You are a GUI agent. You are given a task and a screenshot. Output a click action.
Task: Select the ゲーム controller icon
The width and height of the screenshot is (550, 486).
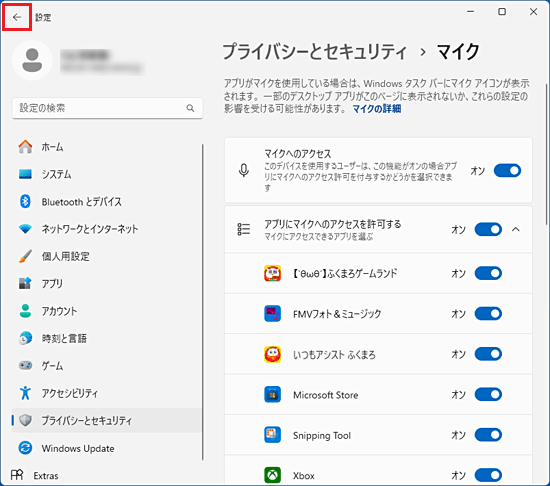click(25, 365)
